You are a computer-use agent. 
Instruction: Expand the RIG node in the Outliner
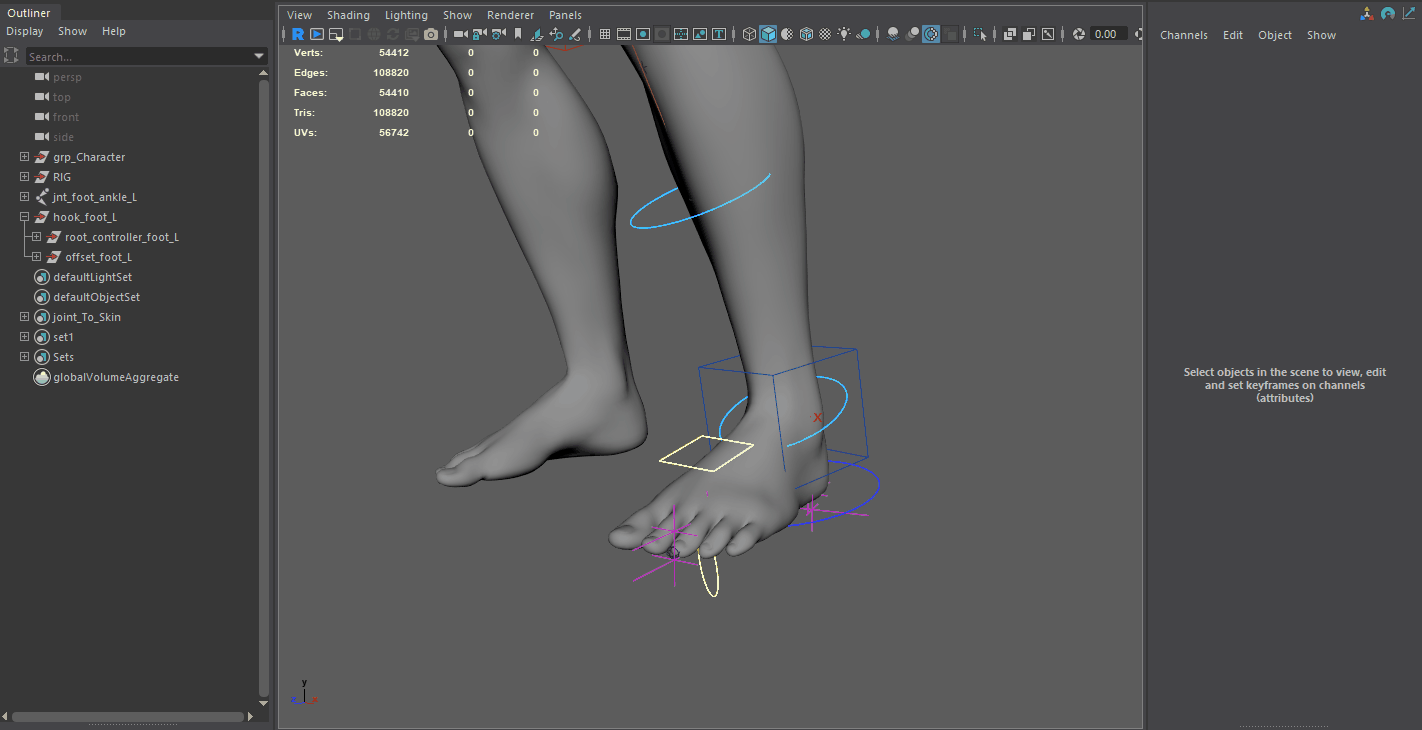click(x=23, y=177)
